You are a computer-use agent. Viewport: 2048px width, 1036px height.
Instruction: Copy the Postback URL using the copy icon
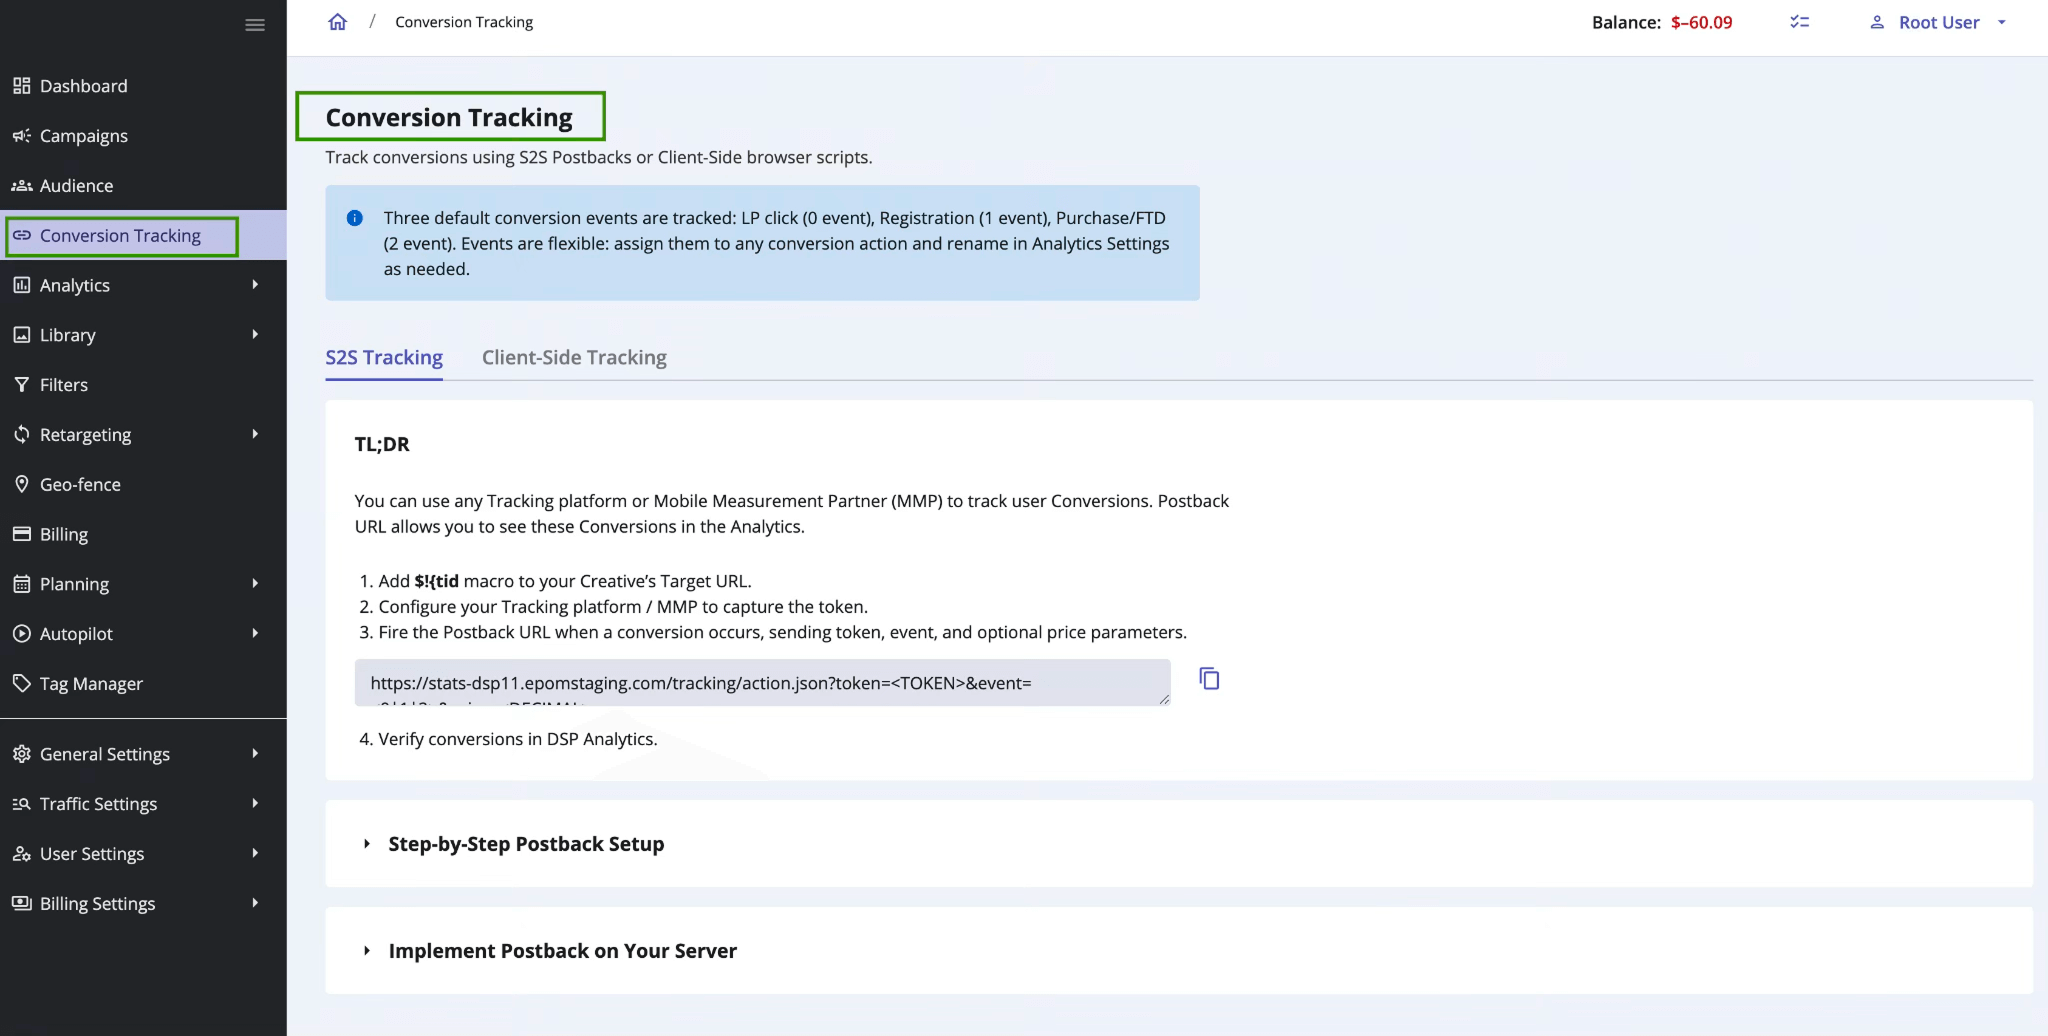coord(1208,679)
